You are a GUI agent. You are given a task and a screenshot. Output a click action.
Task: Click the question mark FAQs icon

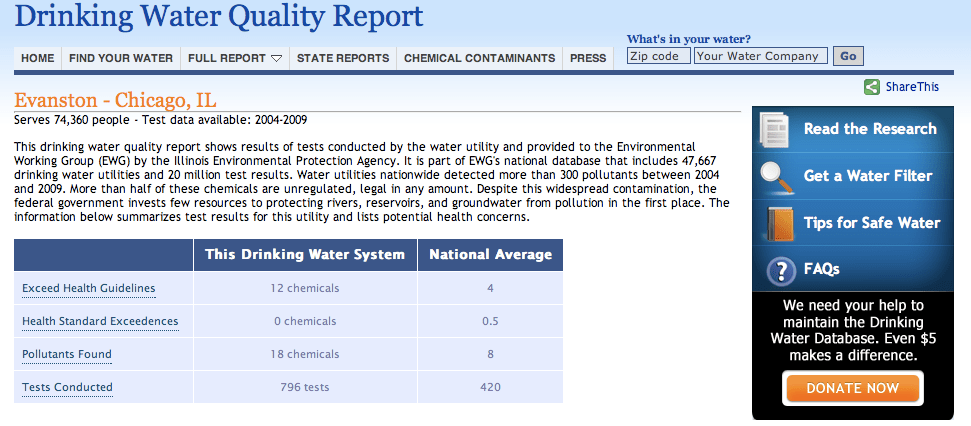(x=779, y=270)
